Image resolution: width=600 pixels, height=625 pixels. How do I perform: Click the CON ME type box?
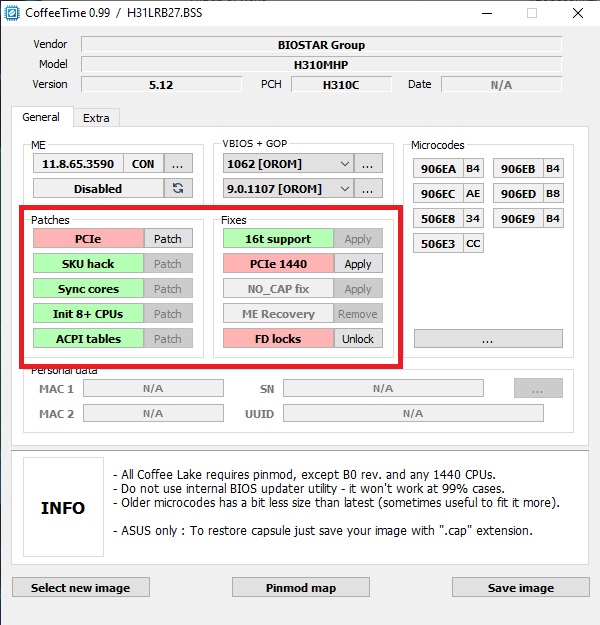(x=143, y=163)
